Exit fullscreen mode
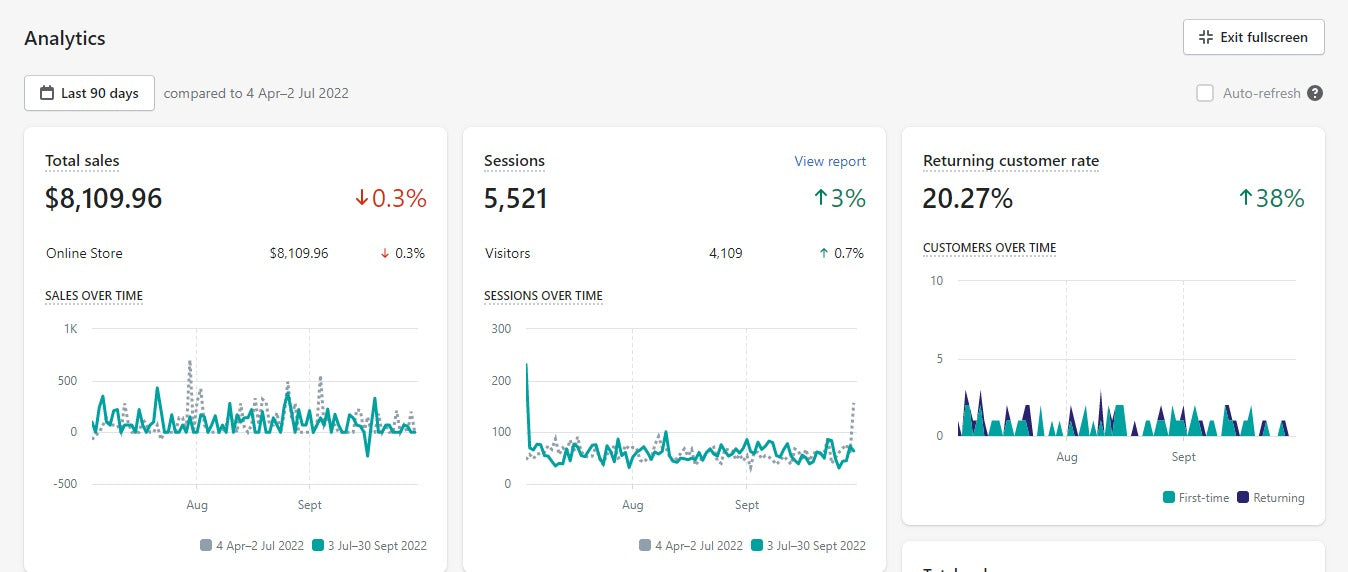The height and width of the screenshot is (572, 1348). coord(1253,37)
